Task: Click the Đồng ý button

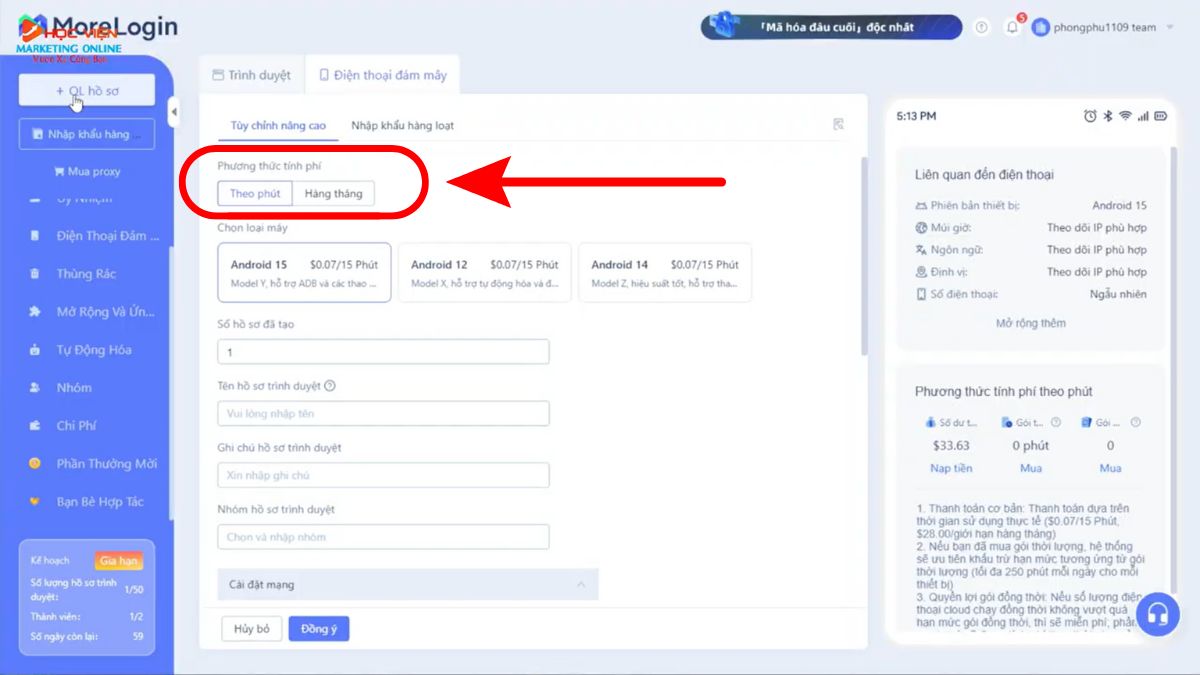Action: (x=318, y=629)
